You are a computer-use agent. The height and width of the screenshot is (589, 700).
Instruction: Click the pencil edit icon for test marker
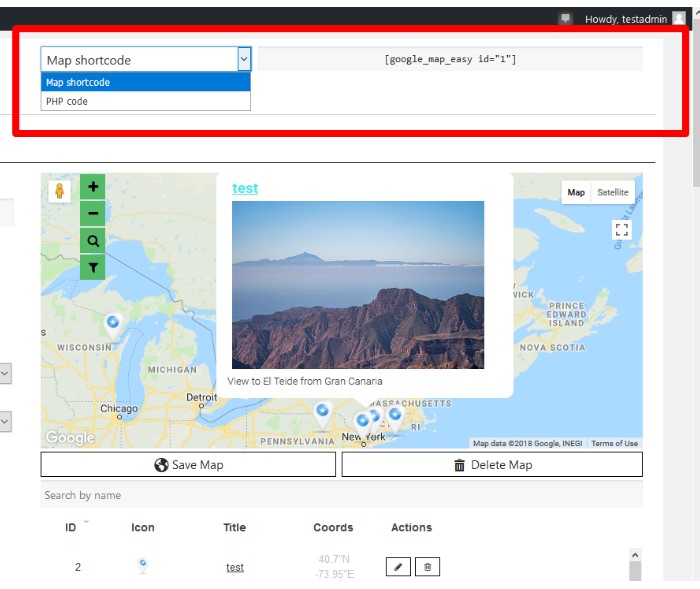(398, 567)
